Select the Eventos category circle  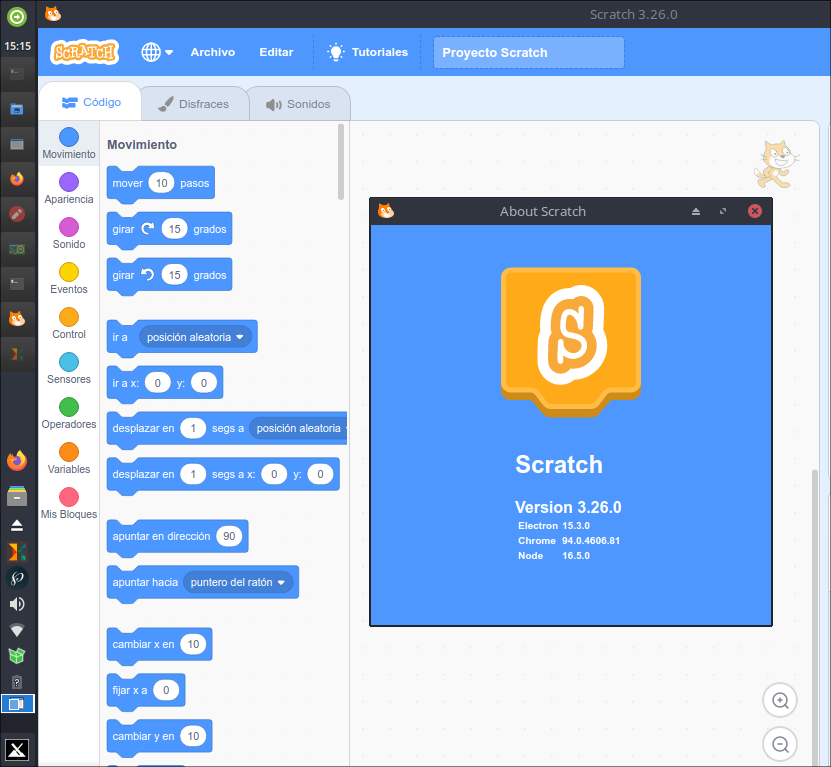coord(69,272)
